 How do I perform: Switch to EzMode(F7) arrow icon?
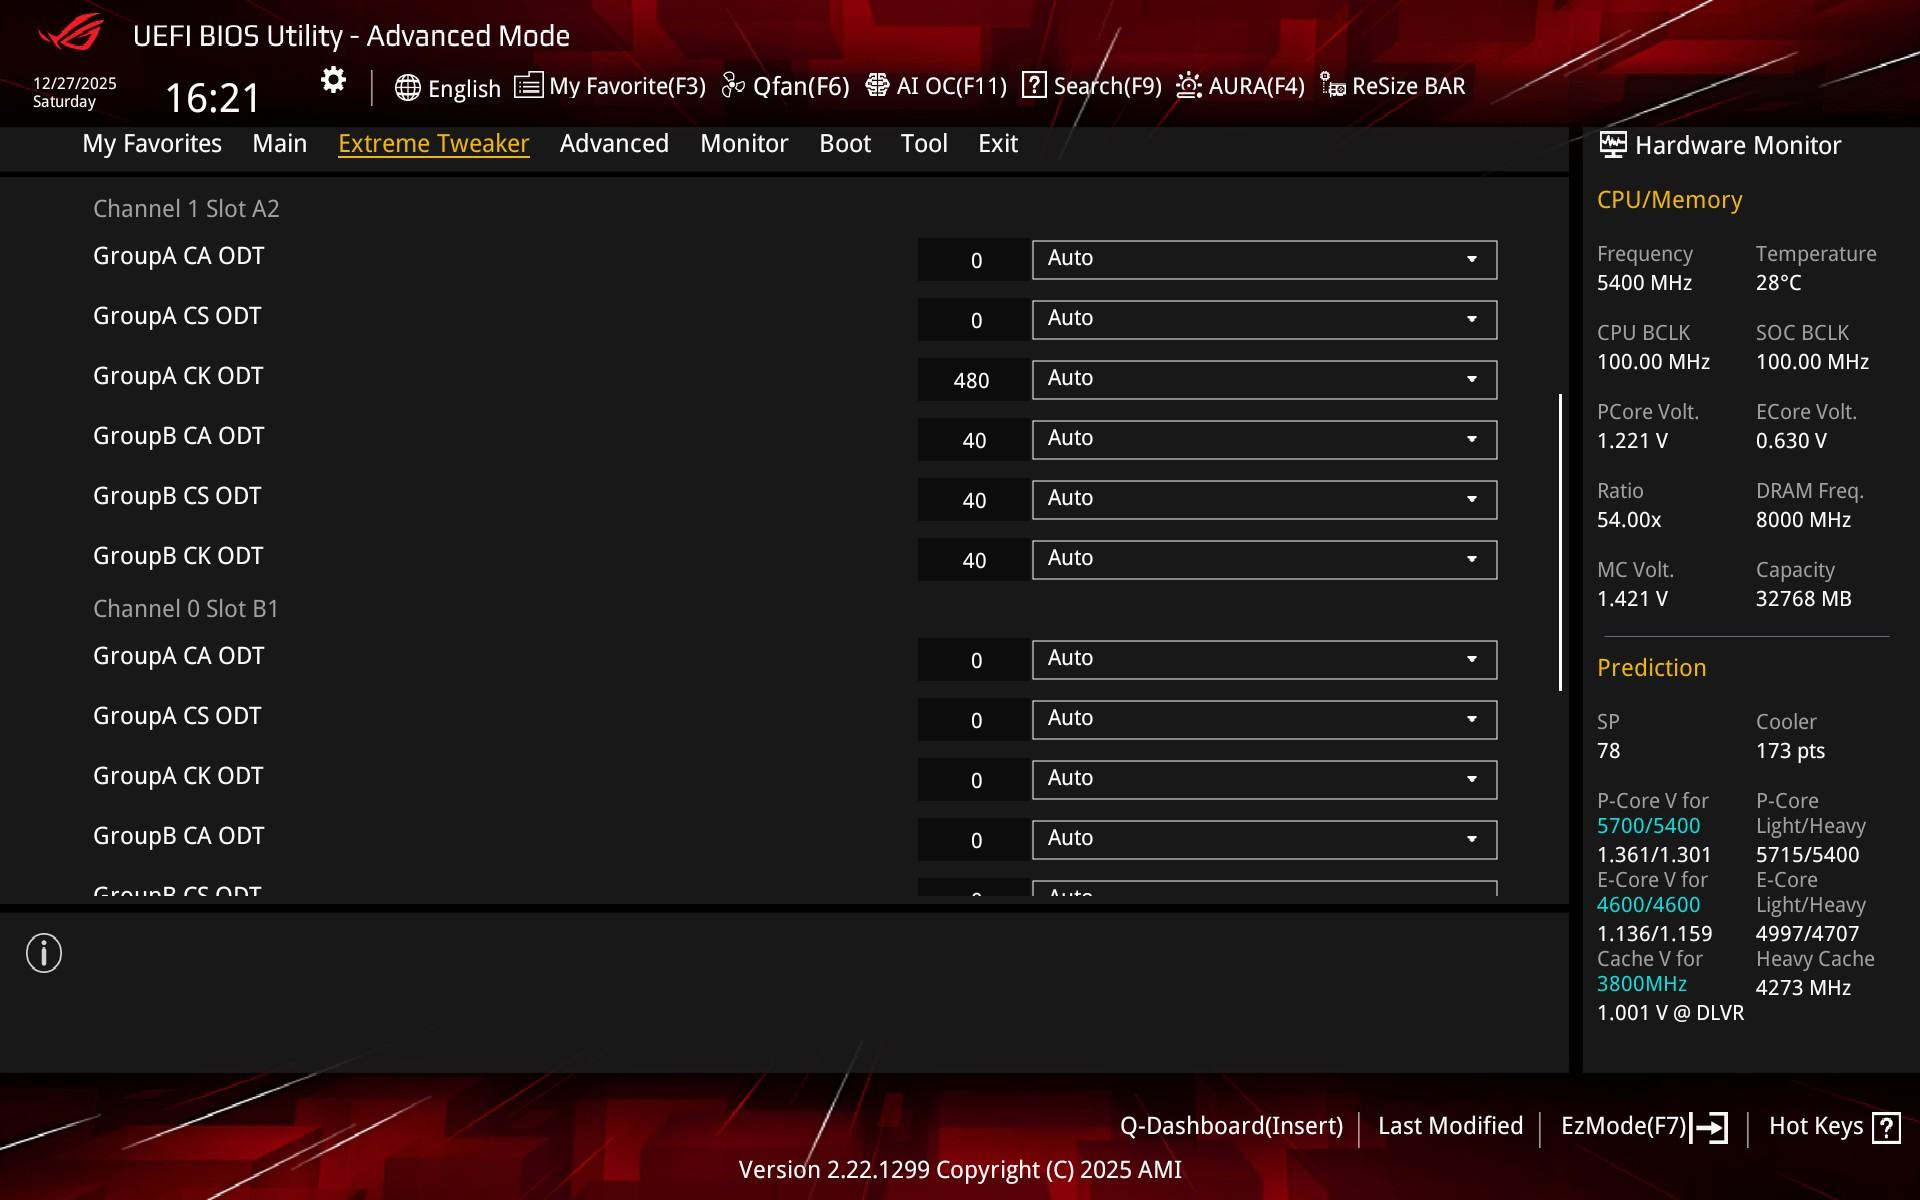coord(1709,1128)
